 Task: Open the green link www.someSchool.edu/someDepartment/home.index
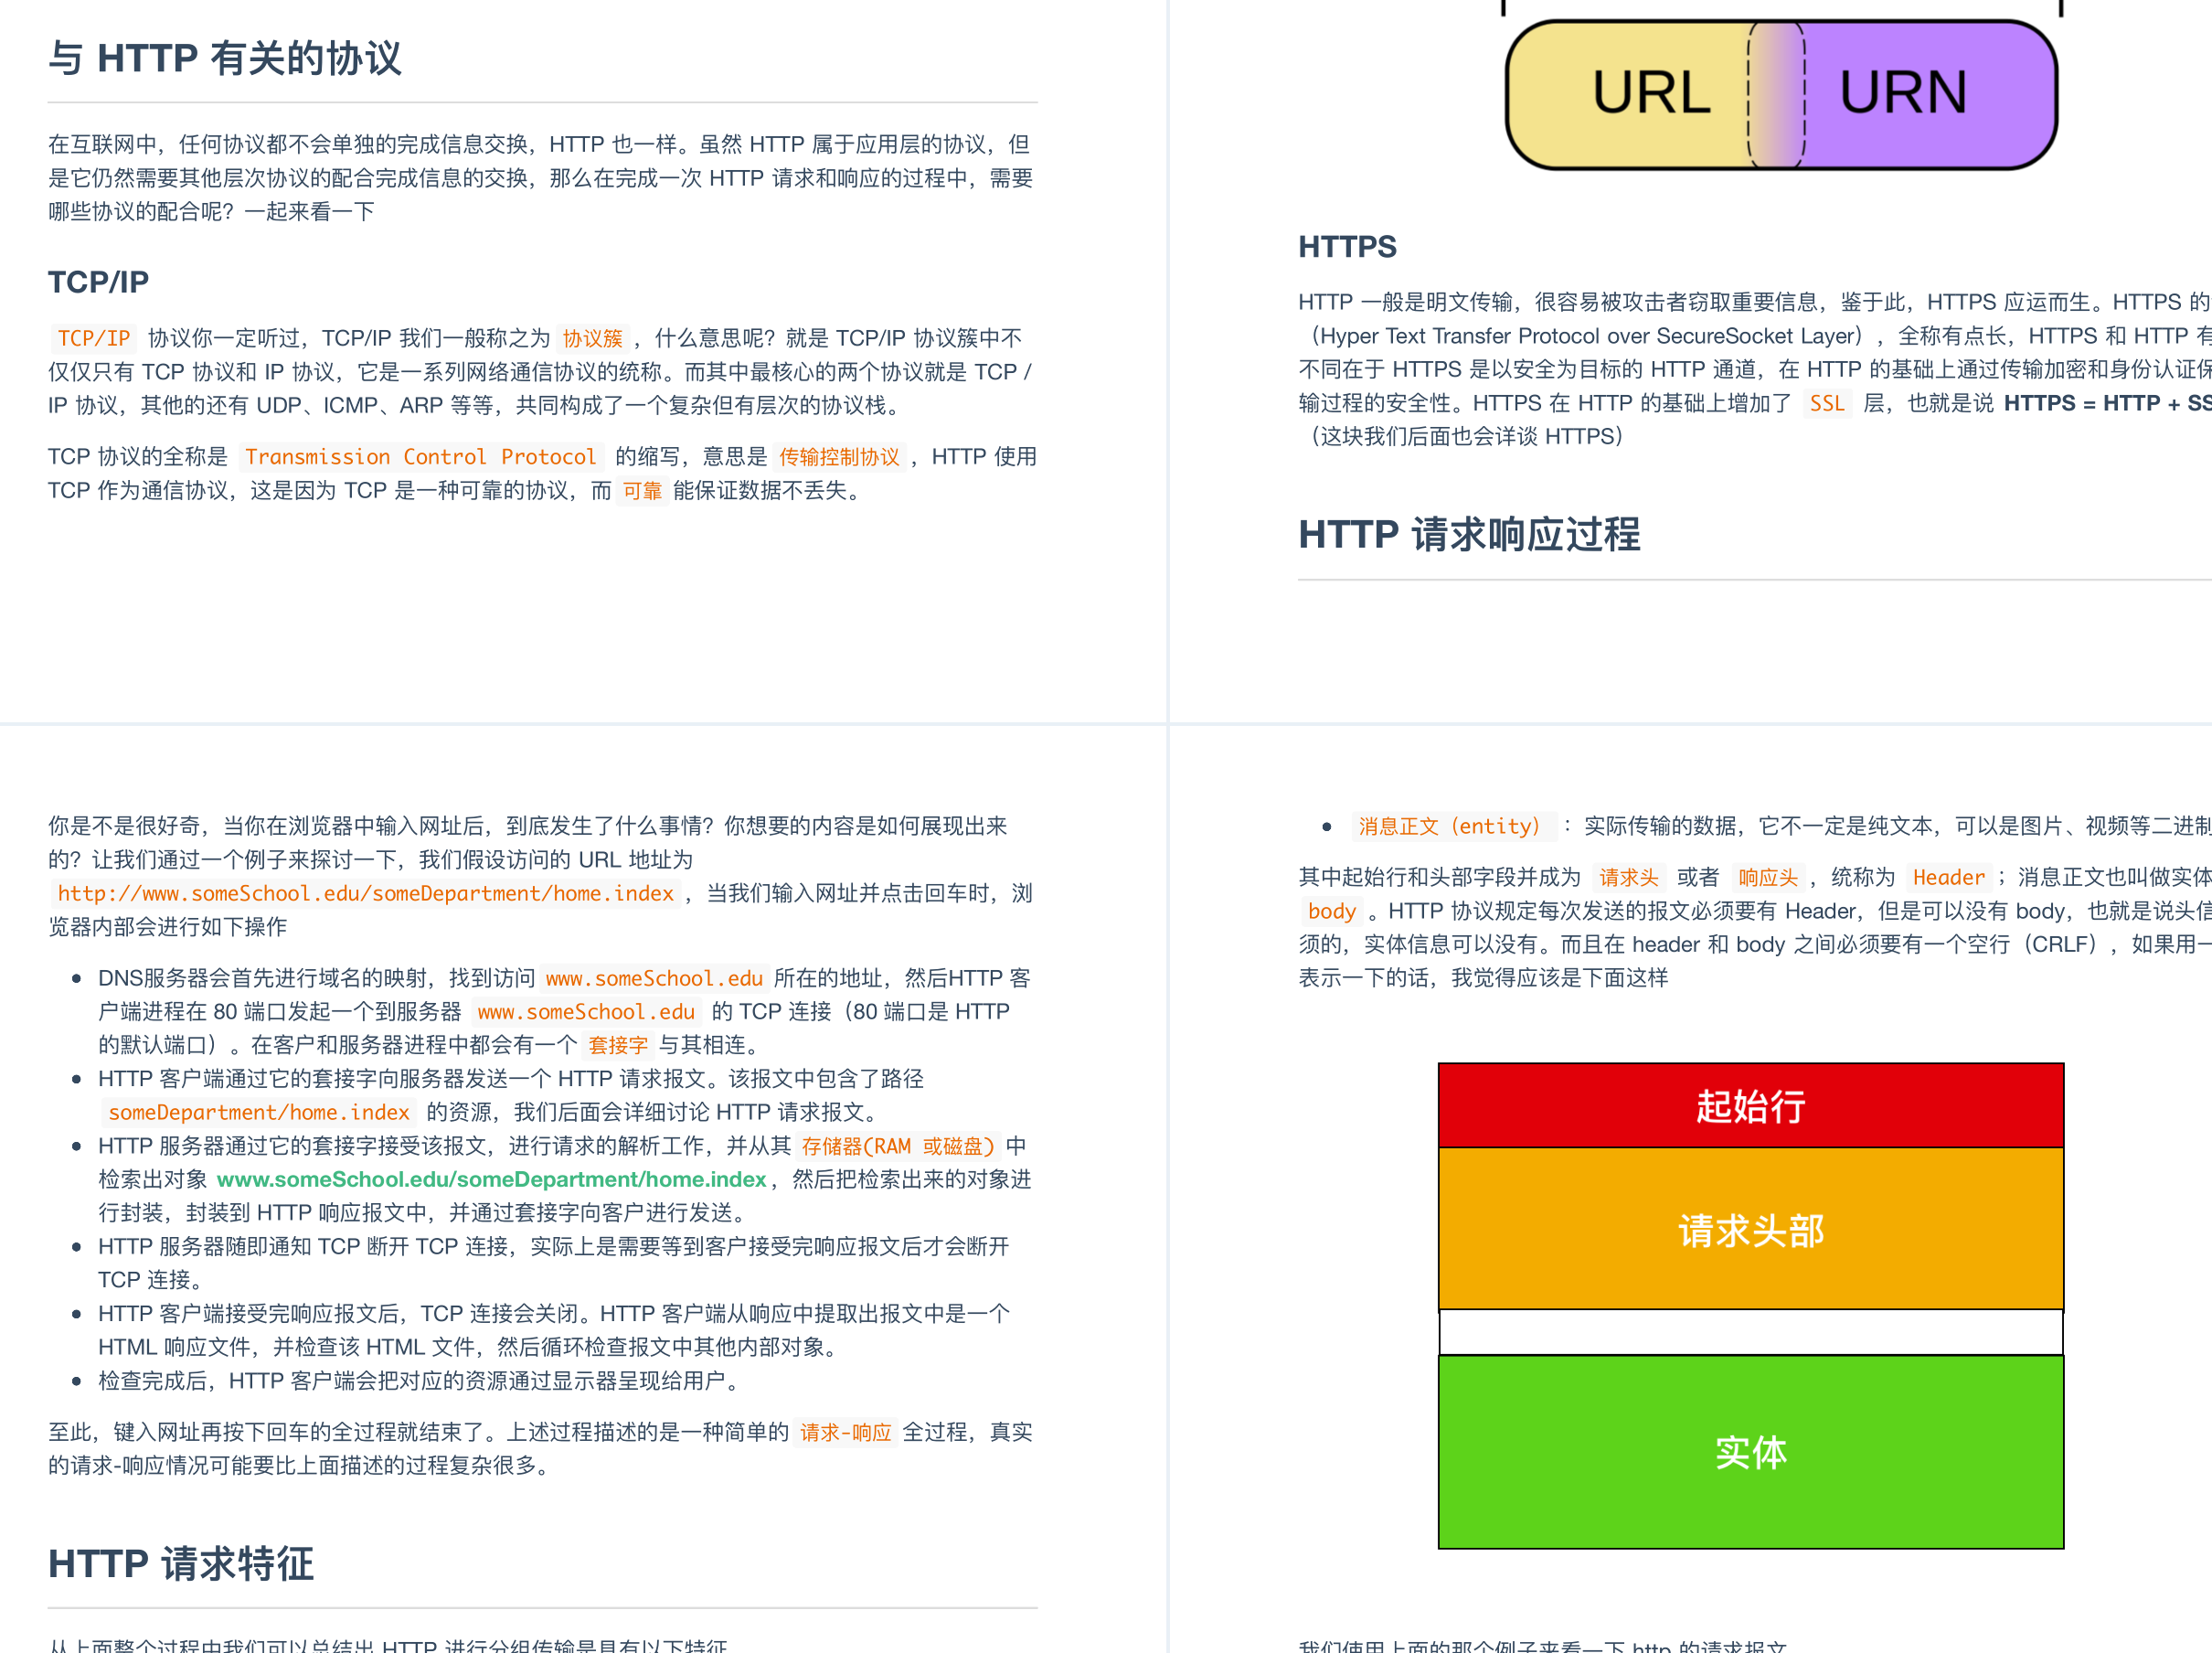click(x=491, y=1179)
